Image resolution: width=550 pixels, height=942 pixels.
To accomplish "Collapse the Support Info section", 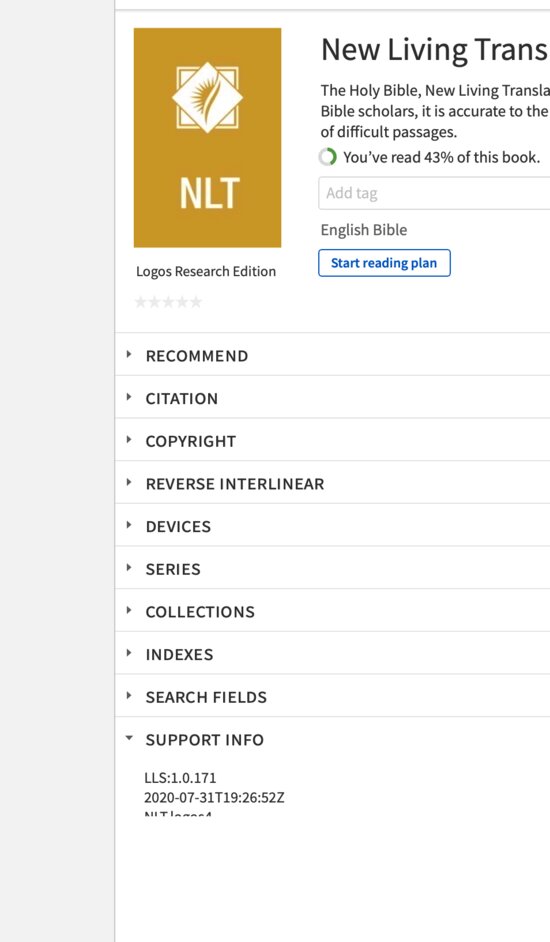I will (332, 740).
